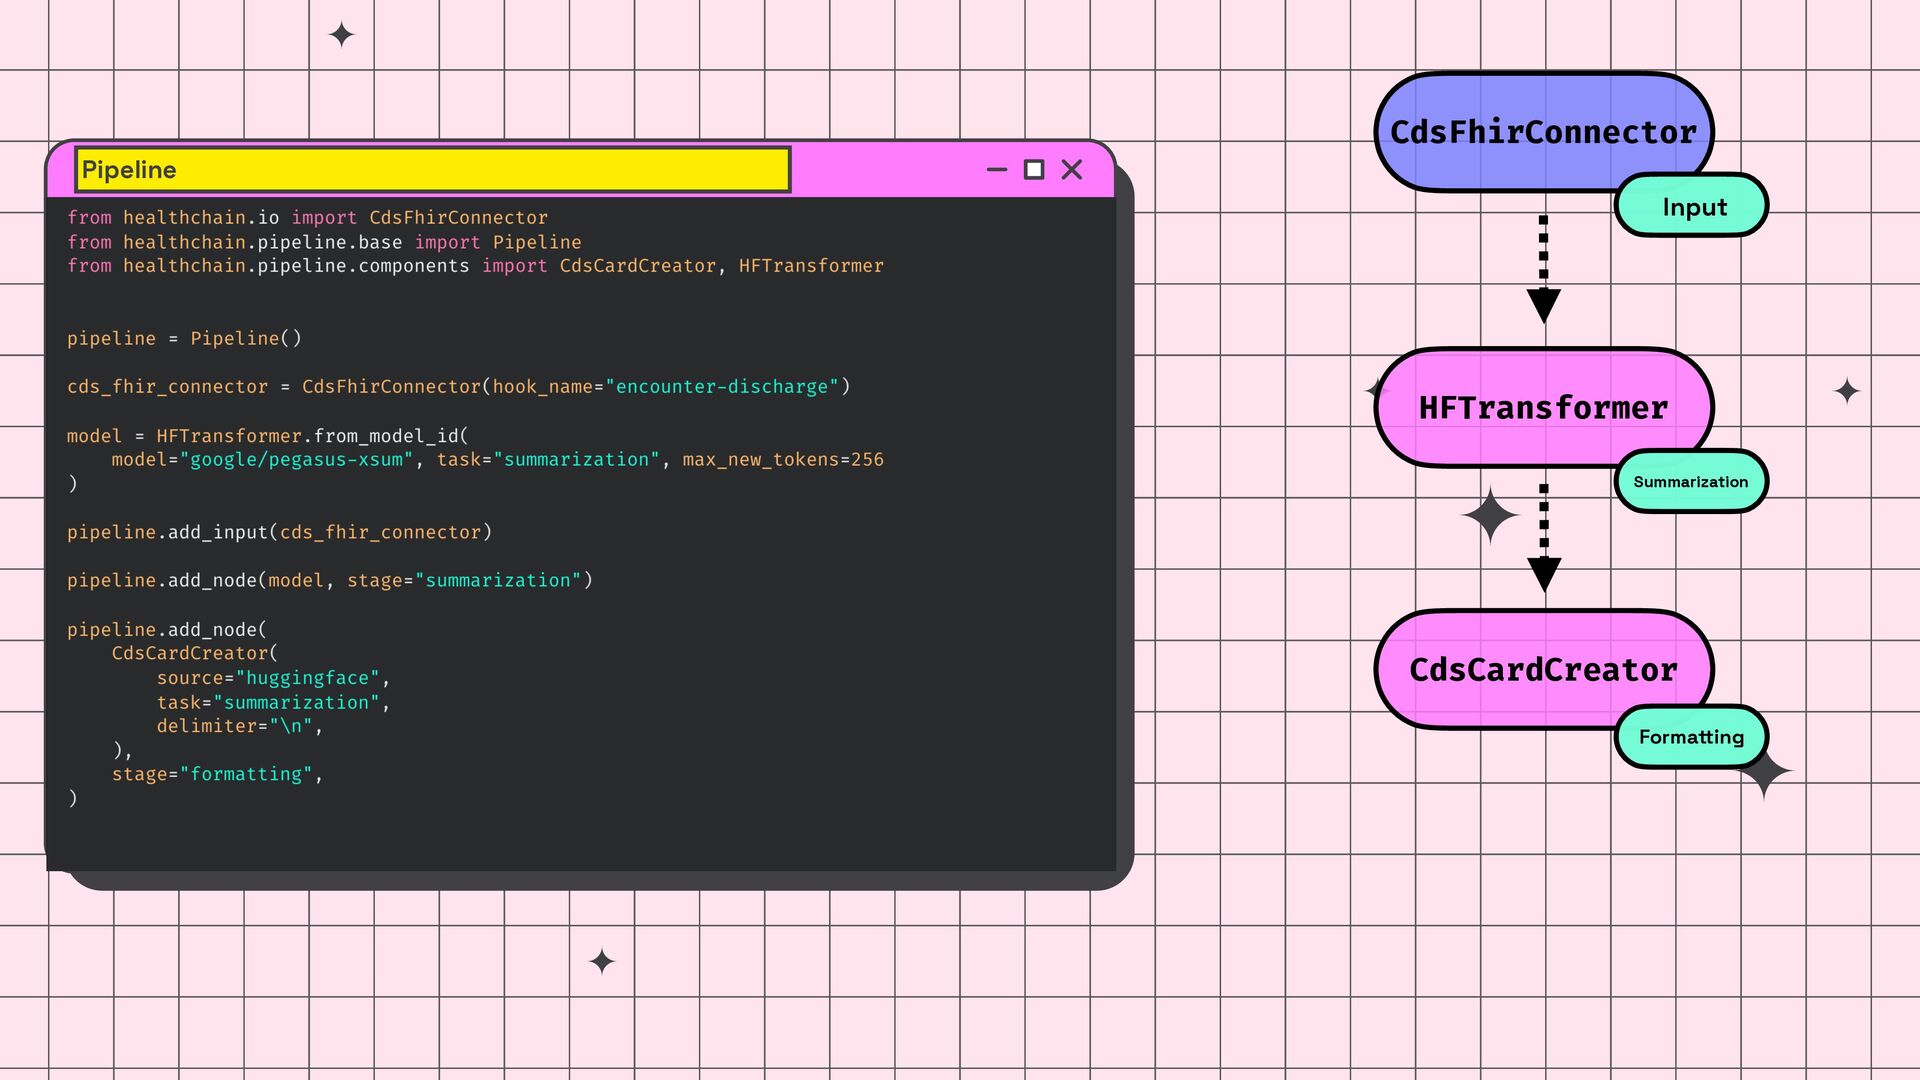Screen dimensions: 1920x1080
Task: Click the string "google/pegasus-xsum" in the code
Action: click(296, 460)
